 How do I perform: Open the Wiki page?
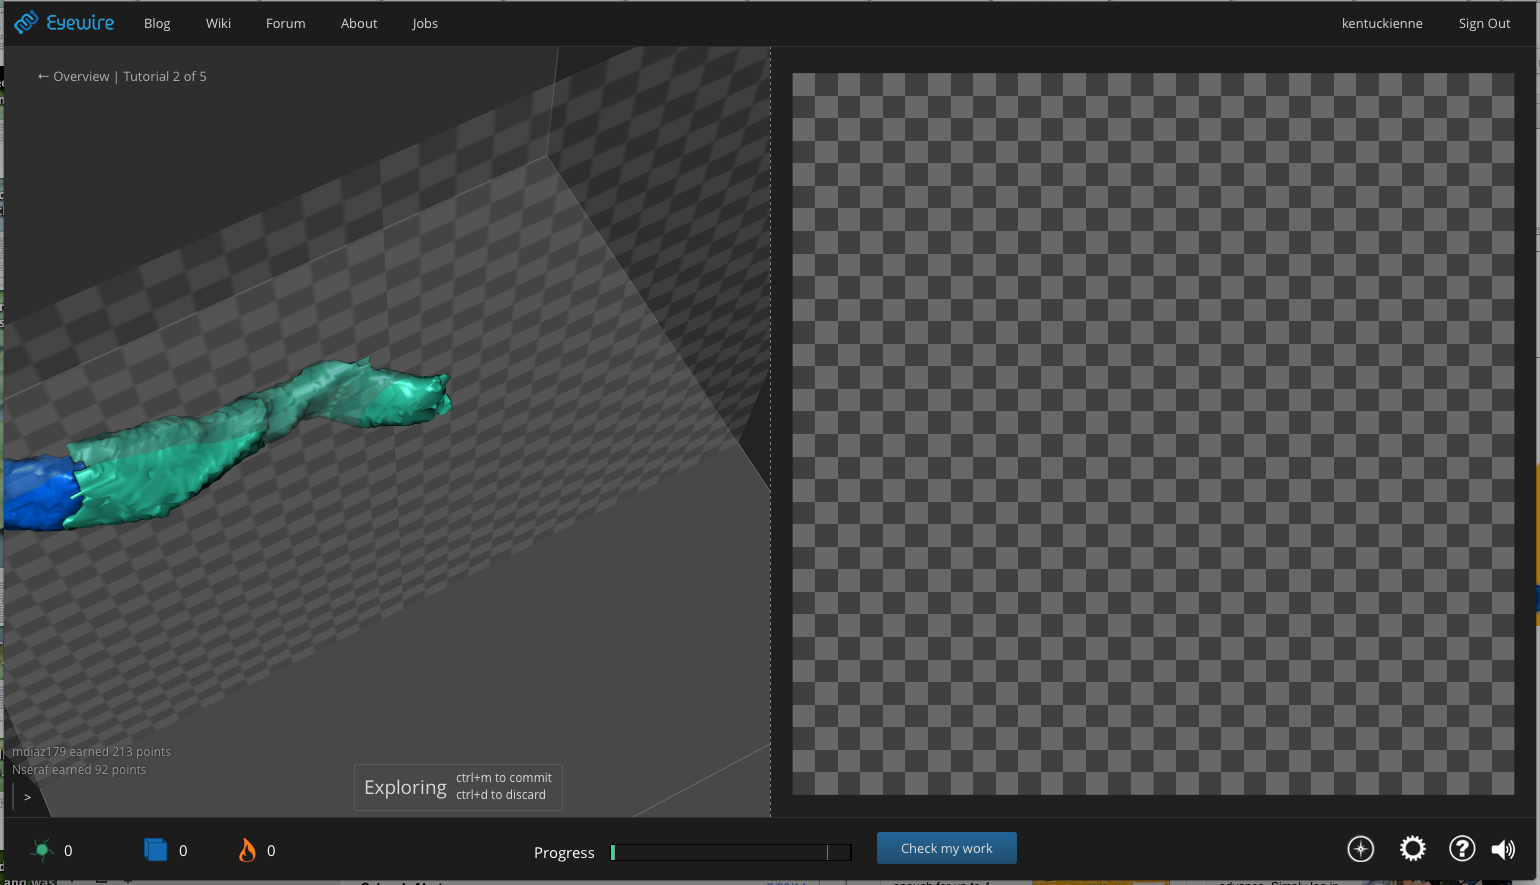click(218, 24)
